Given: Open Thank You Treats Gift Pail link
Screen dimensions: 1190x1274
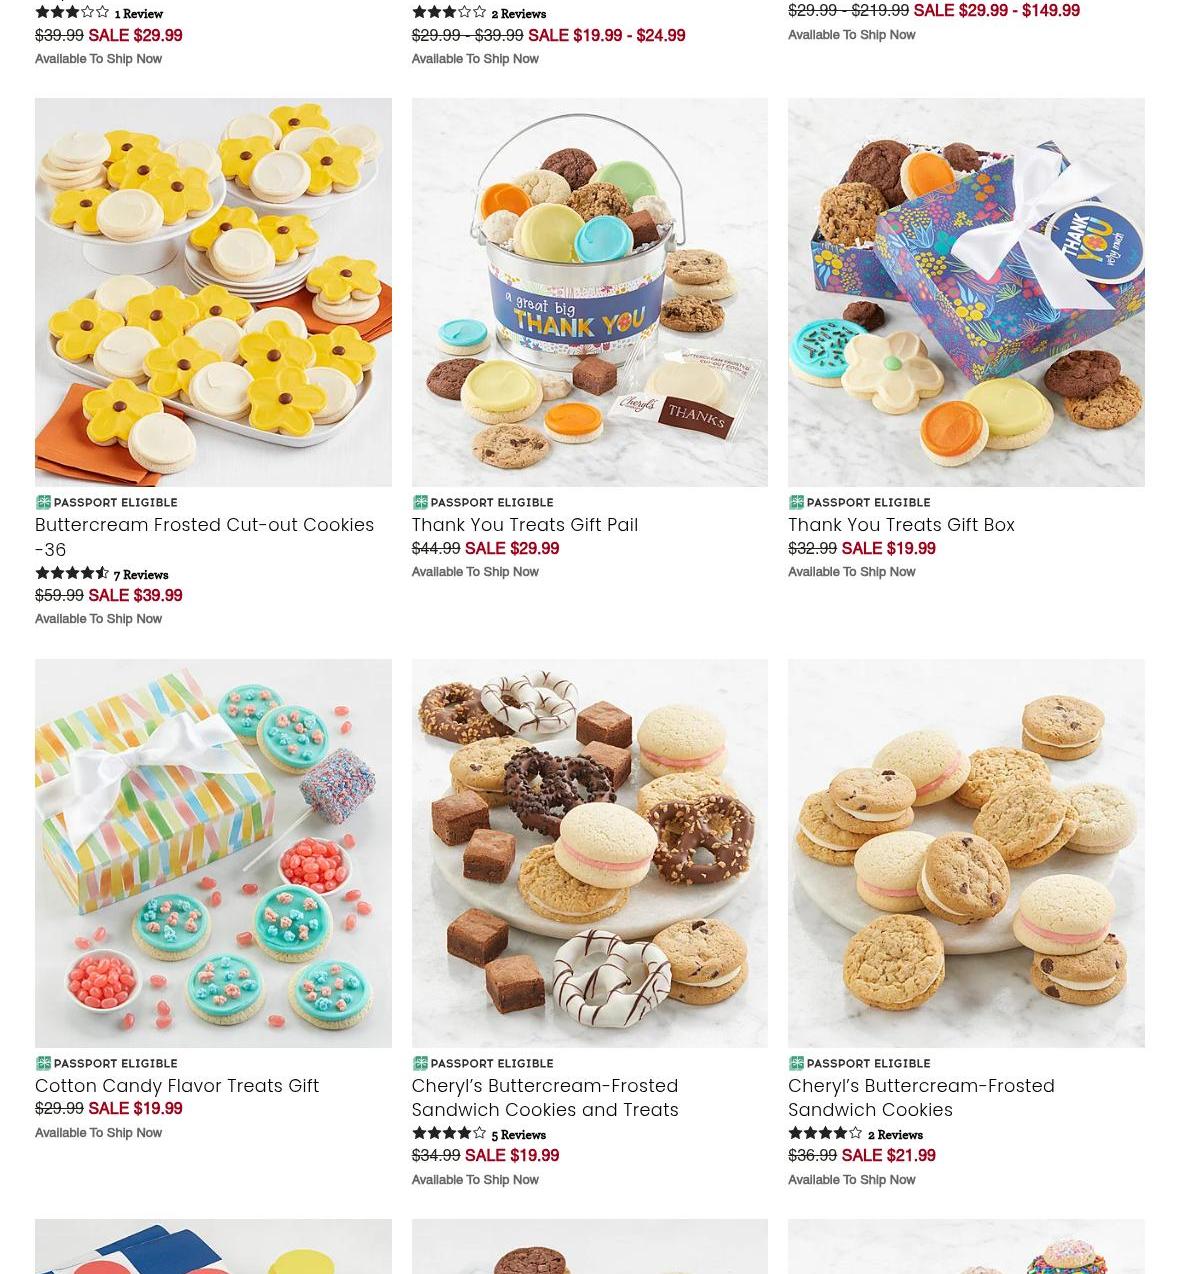Looking at the screenshot, I should (x=524, y=525).
